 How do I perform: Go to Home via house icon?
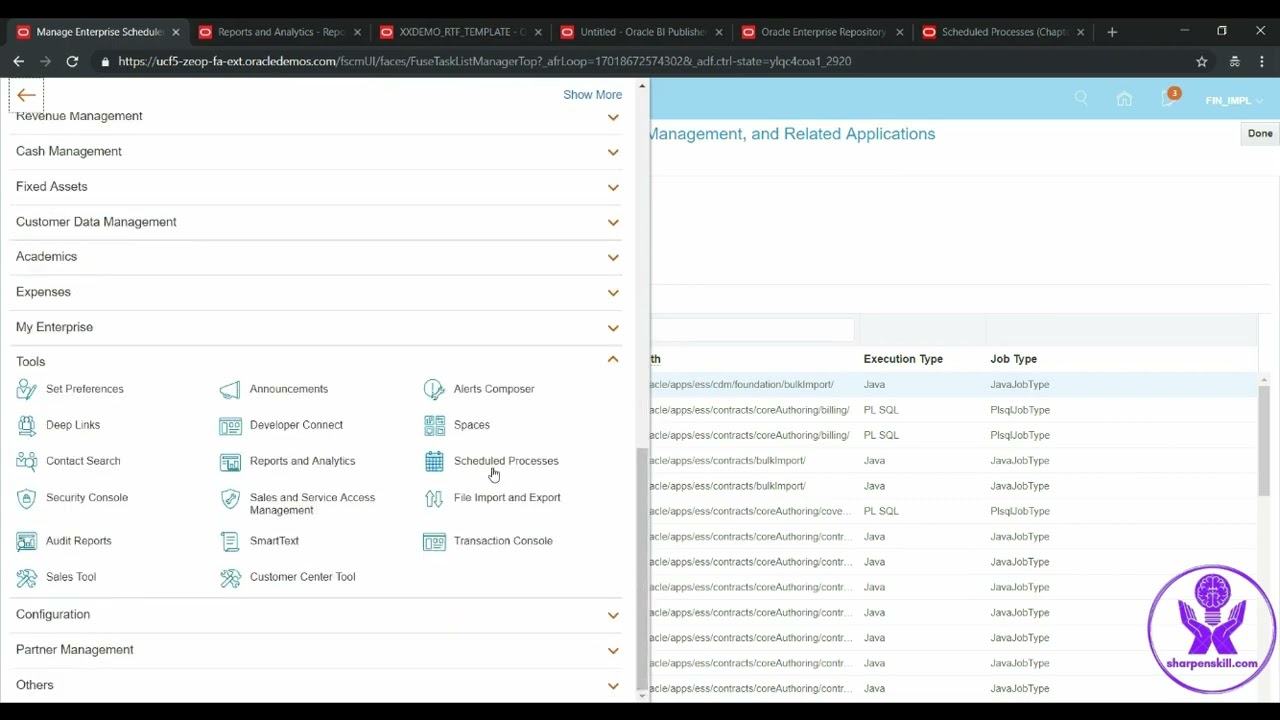tap(1124, 99)
